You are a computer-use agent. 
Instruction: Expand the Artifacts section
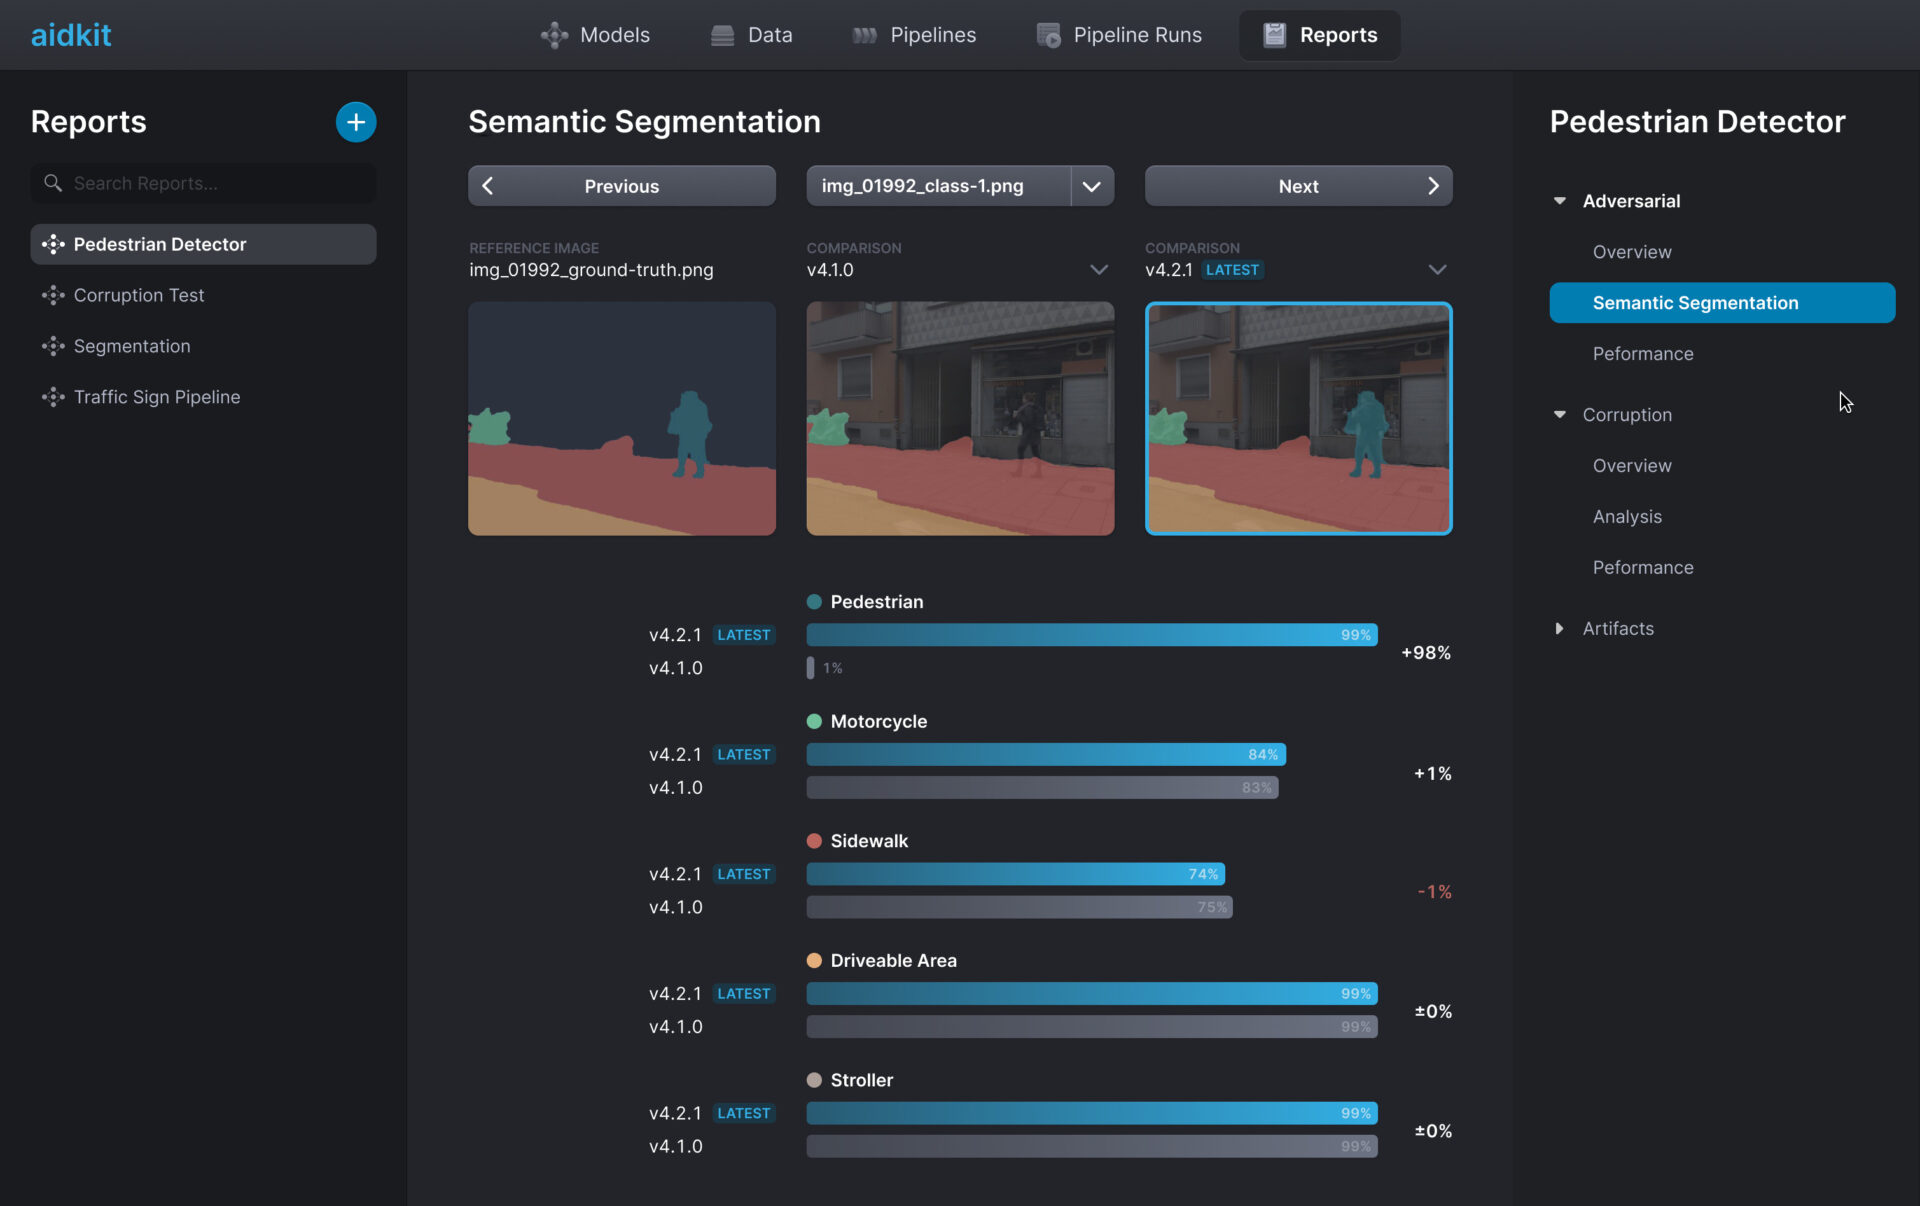[x=1559, y=629]
